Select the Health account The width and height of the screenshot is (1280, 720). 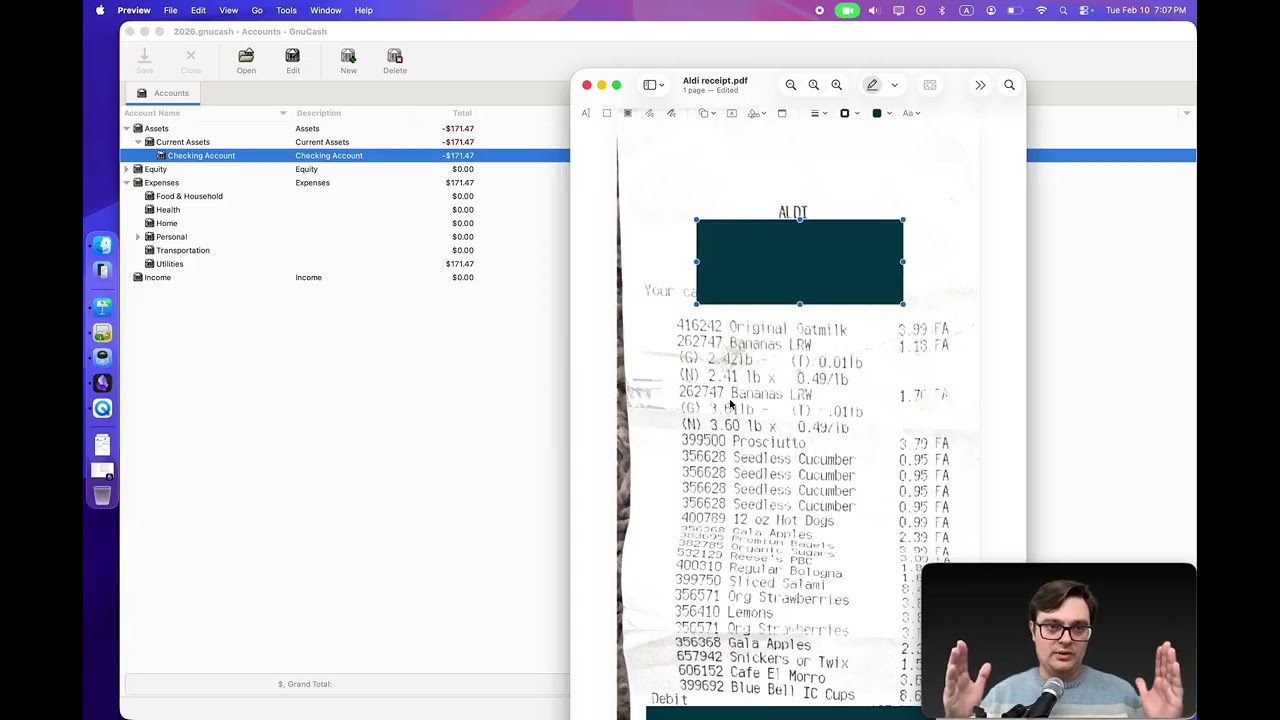[x=168, y=210]
